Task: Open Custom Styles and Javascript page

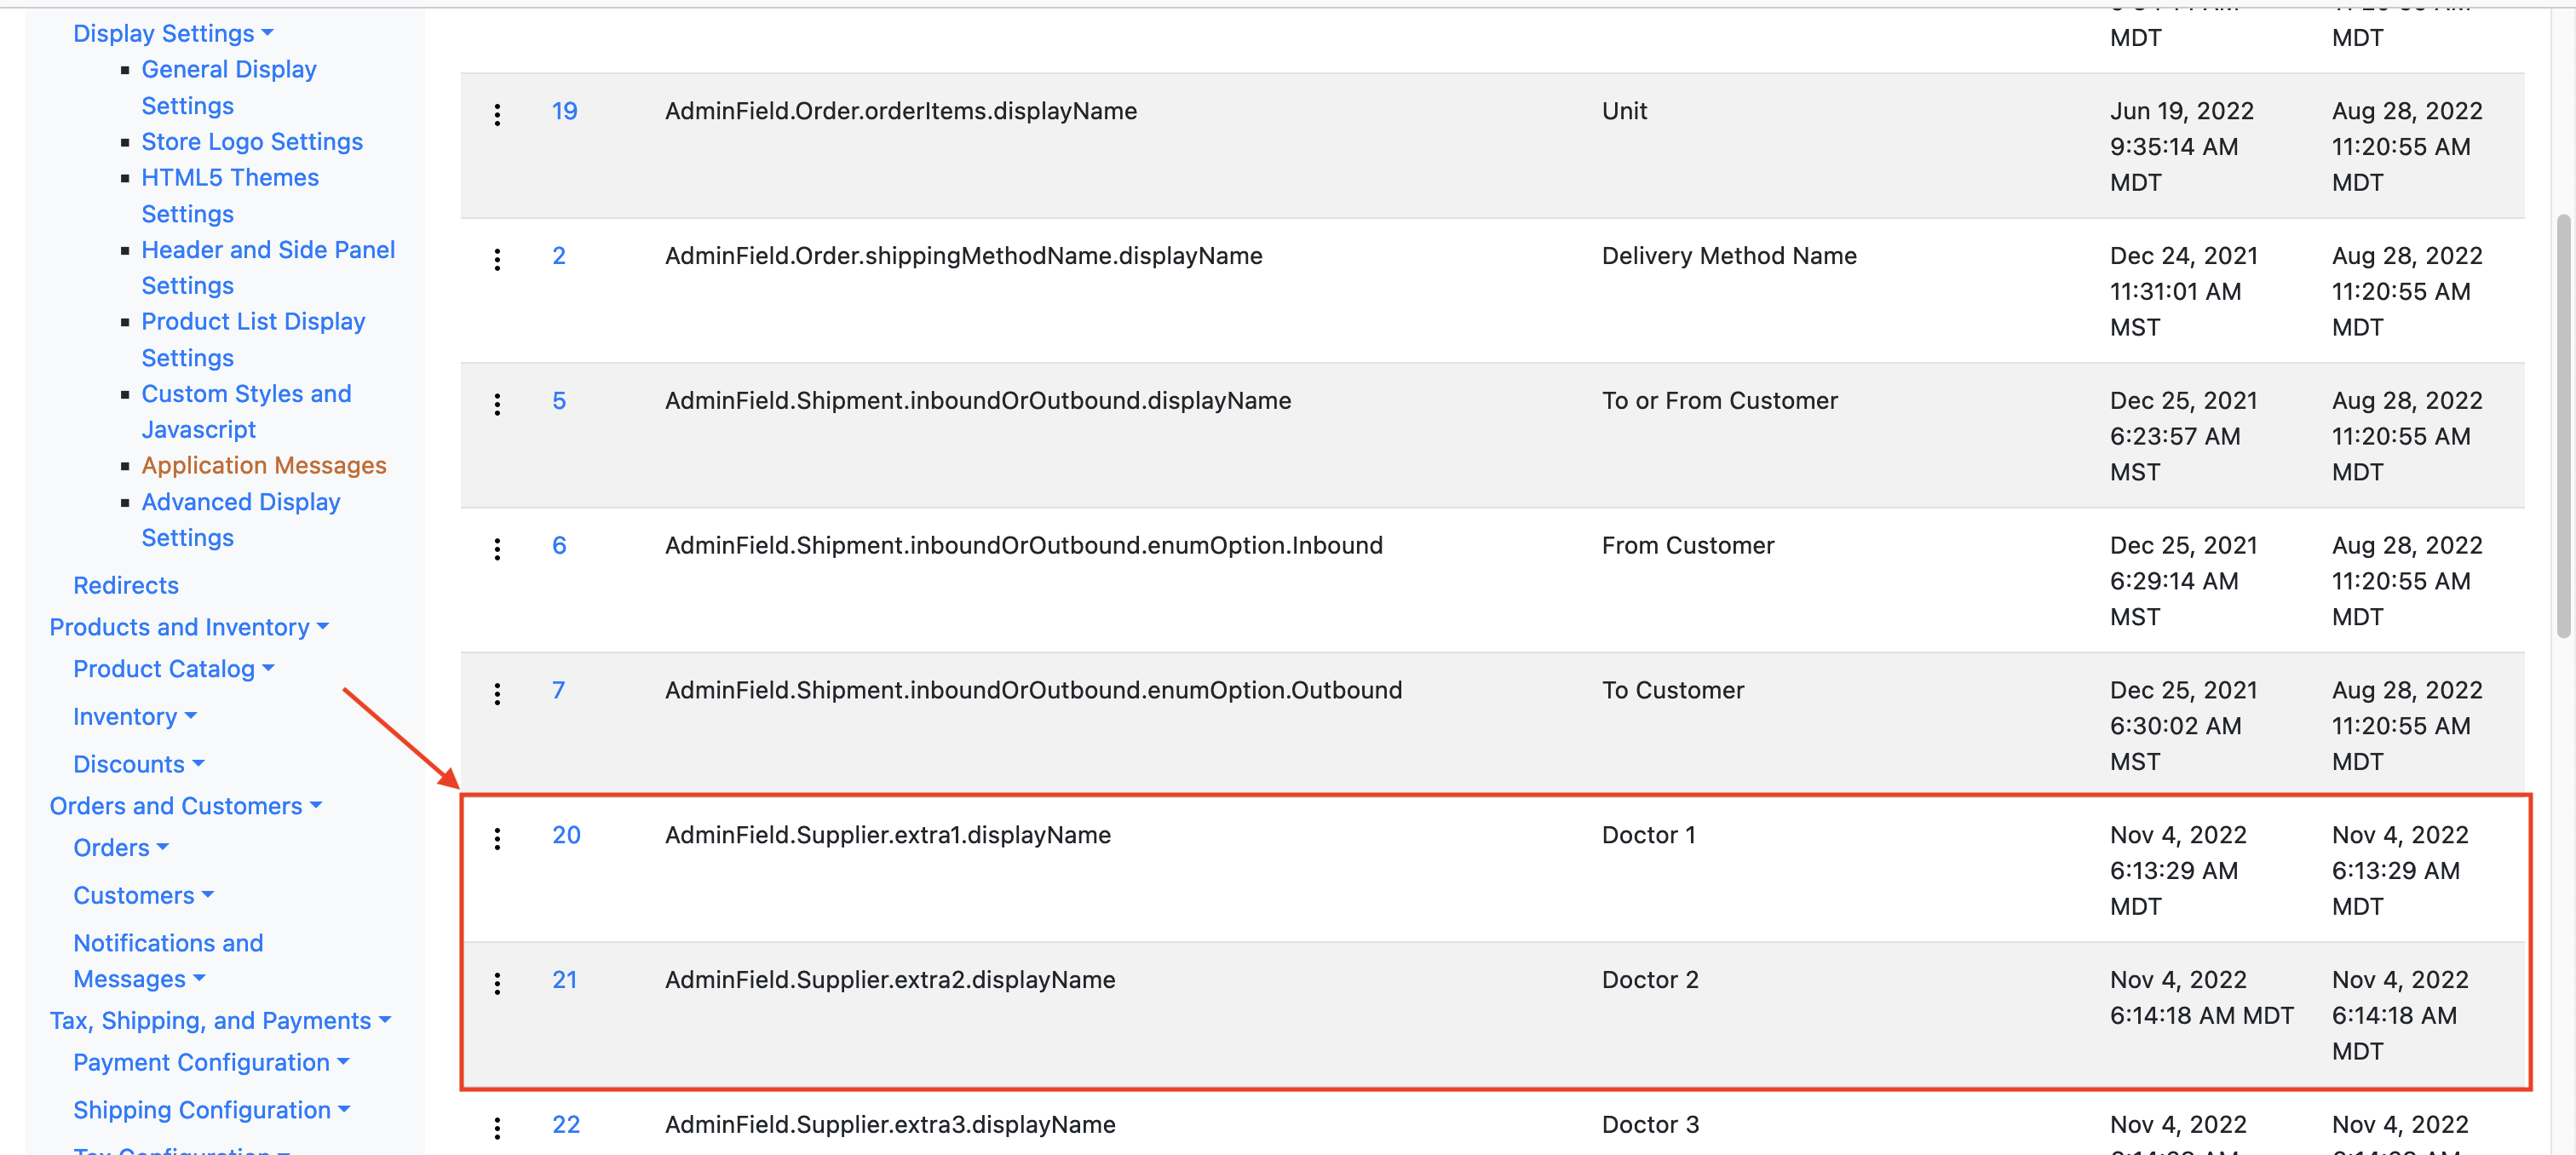Action: (x=246, y=411)
